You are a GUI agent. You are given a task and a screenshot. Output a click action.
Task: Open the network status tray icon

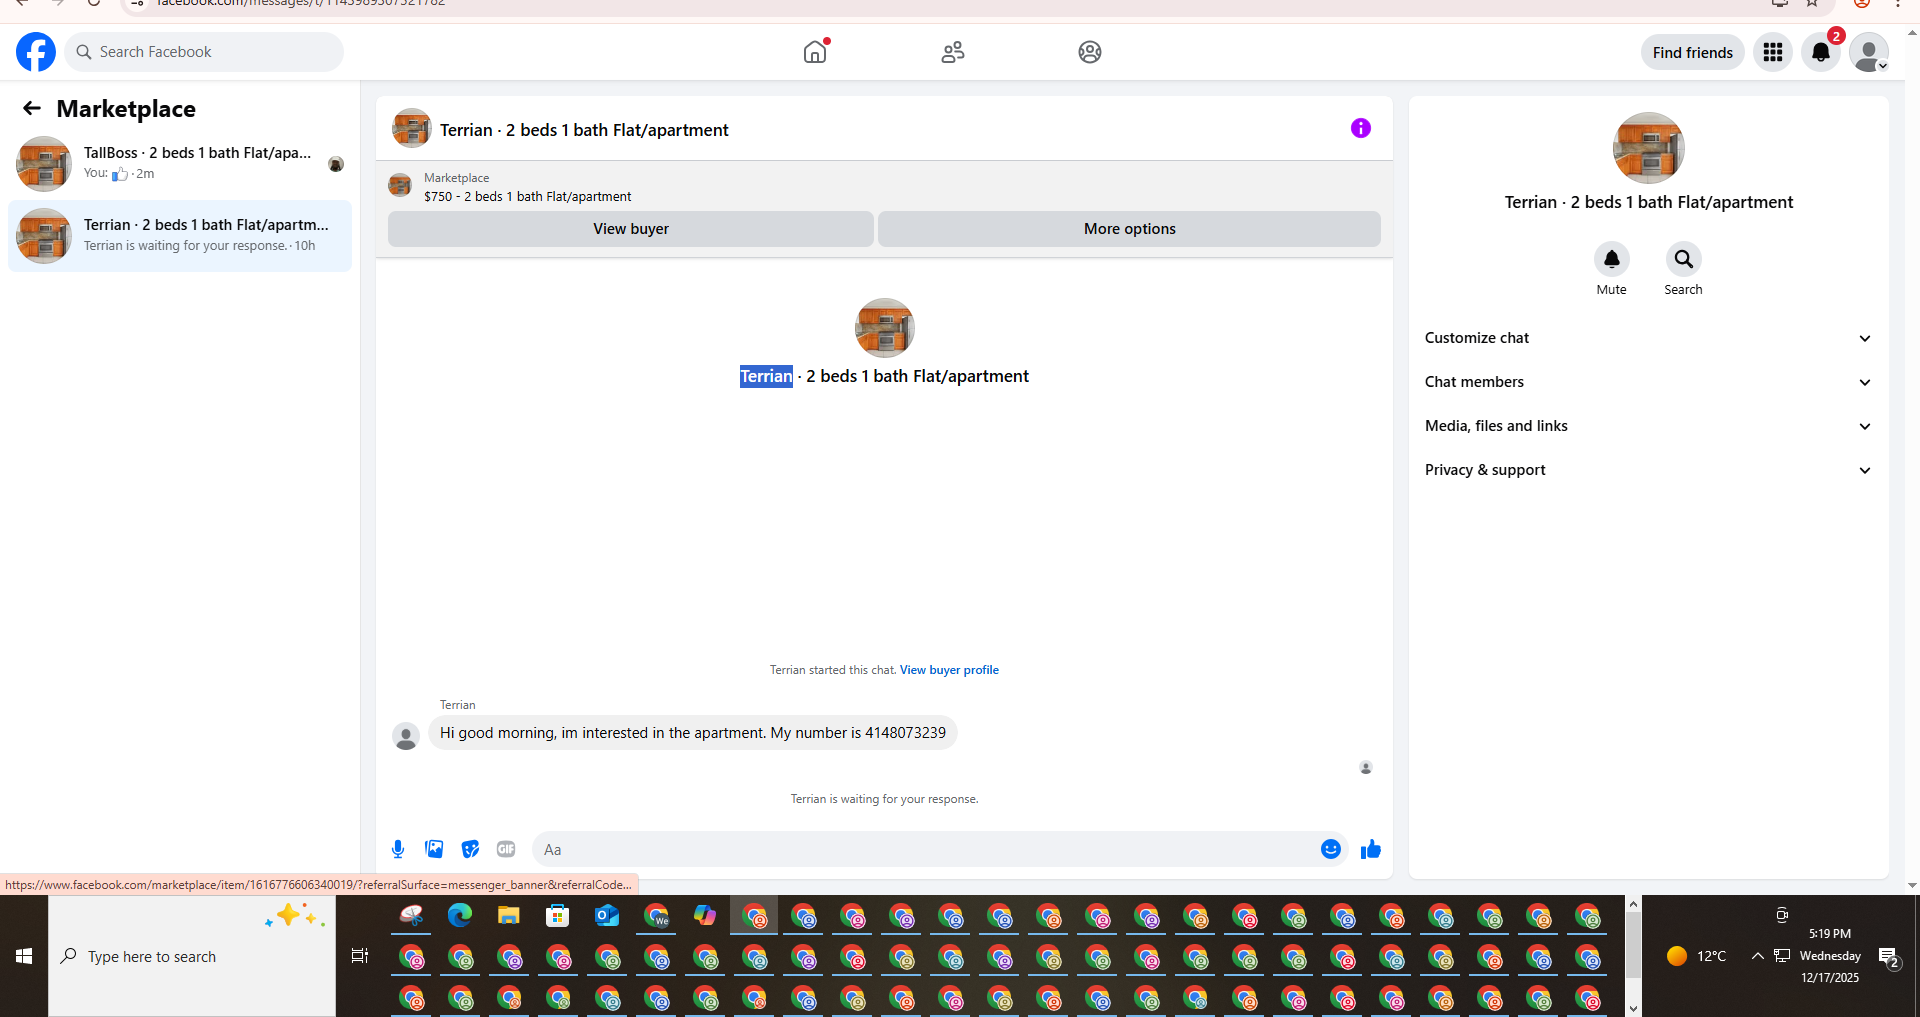point(1782,956)
